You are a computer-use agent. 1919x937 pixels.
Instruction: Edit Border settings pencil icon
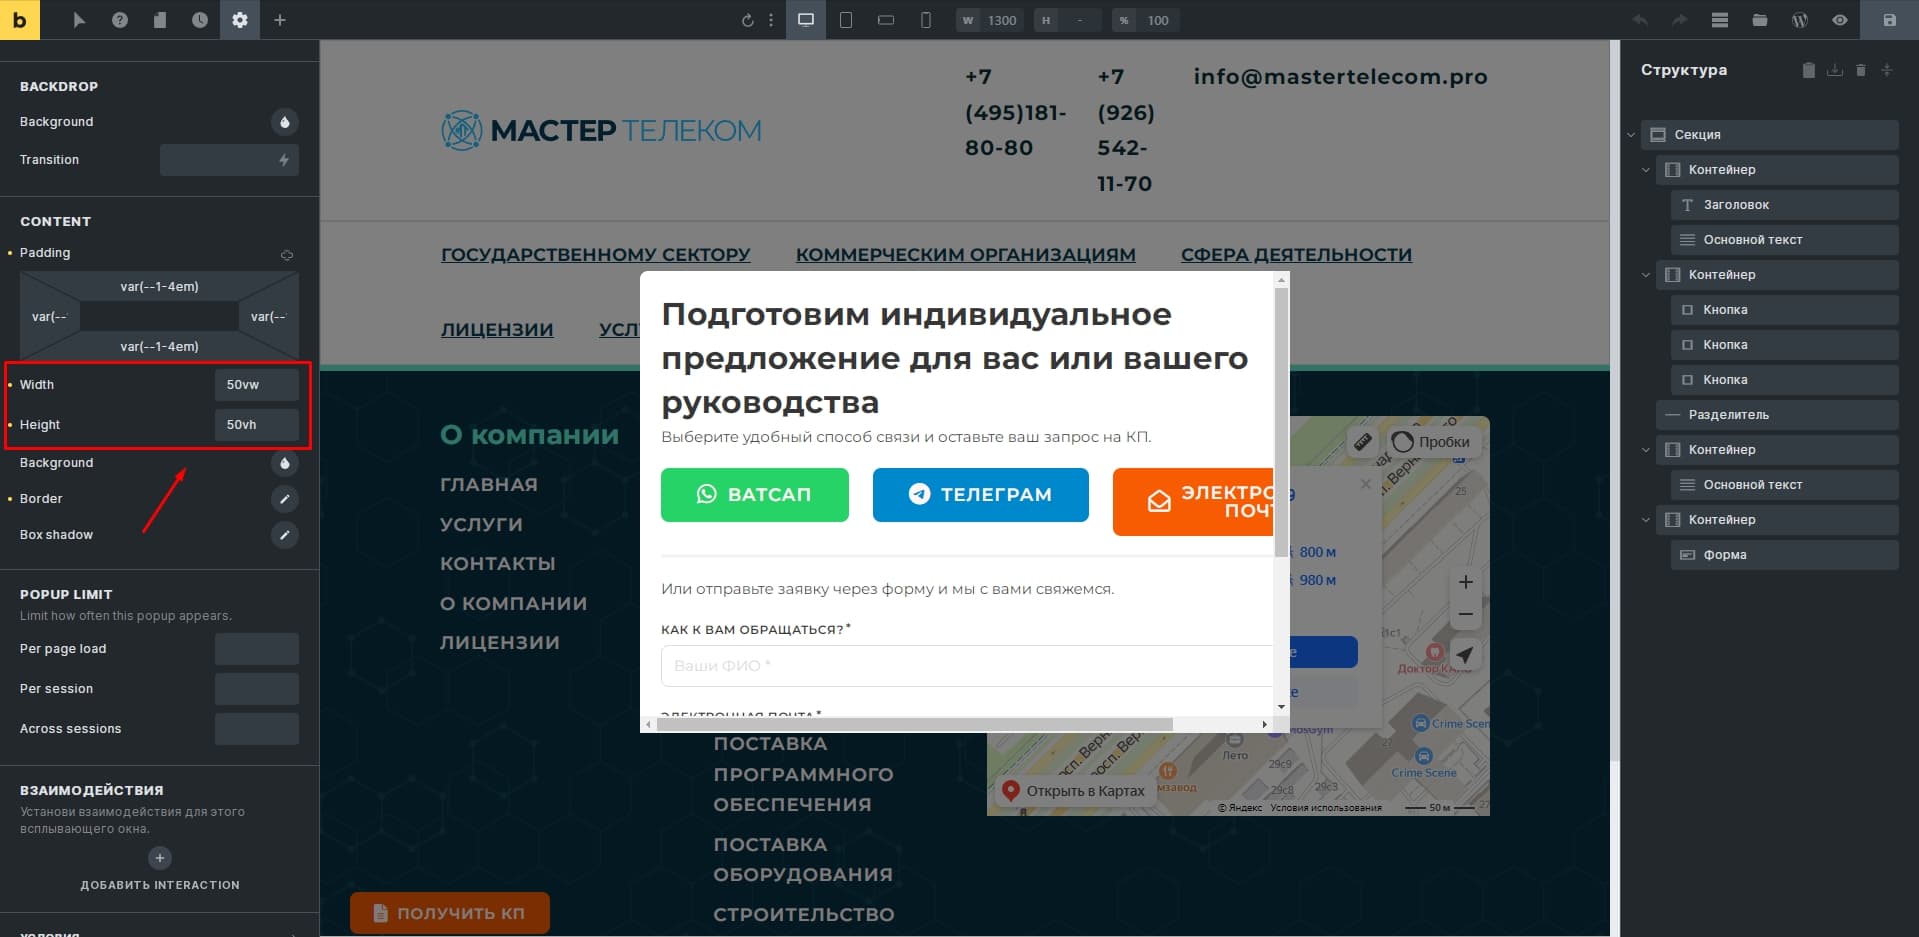click(x=285, y=499)
